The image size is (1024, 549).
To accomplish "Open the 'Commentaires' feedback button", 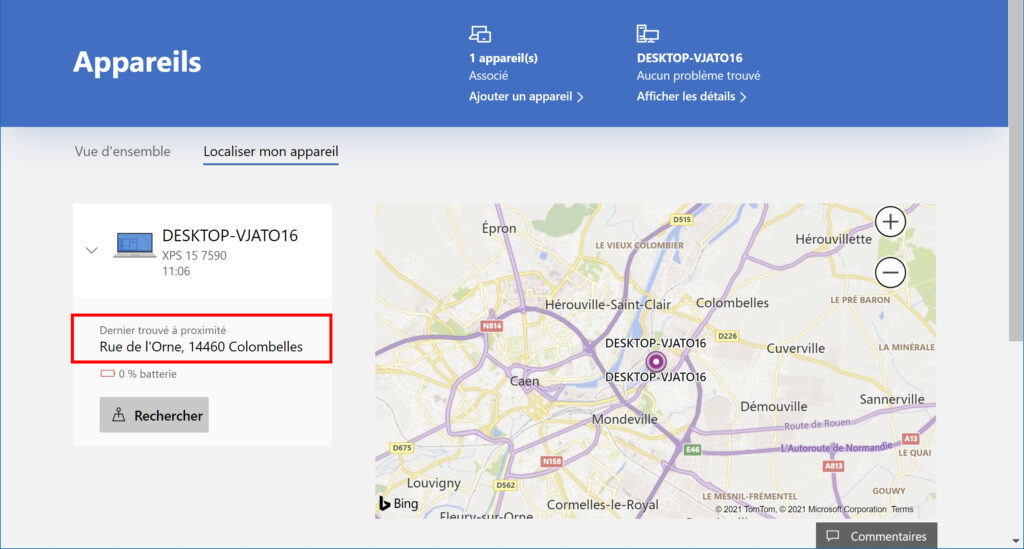I will tap(876, 536).
